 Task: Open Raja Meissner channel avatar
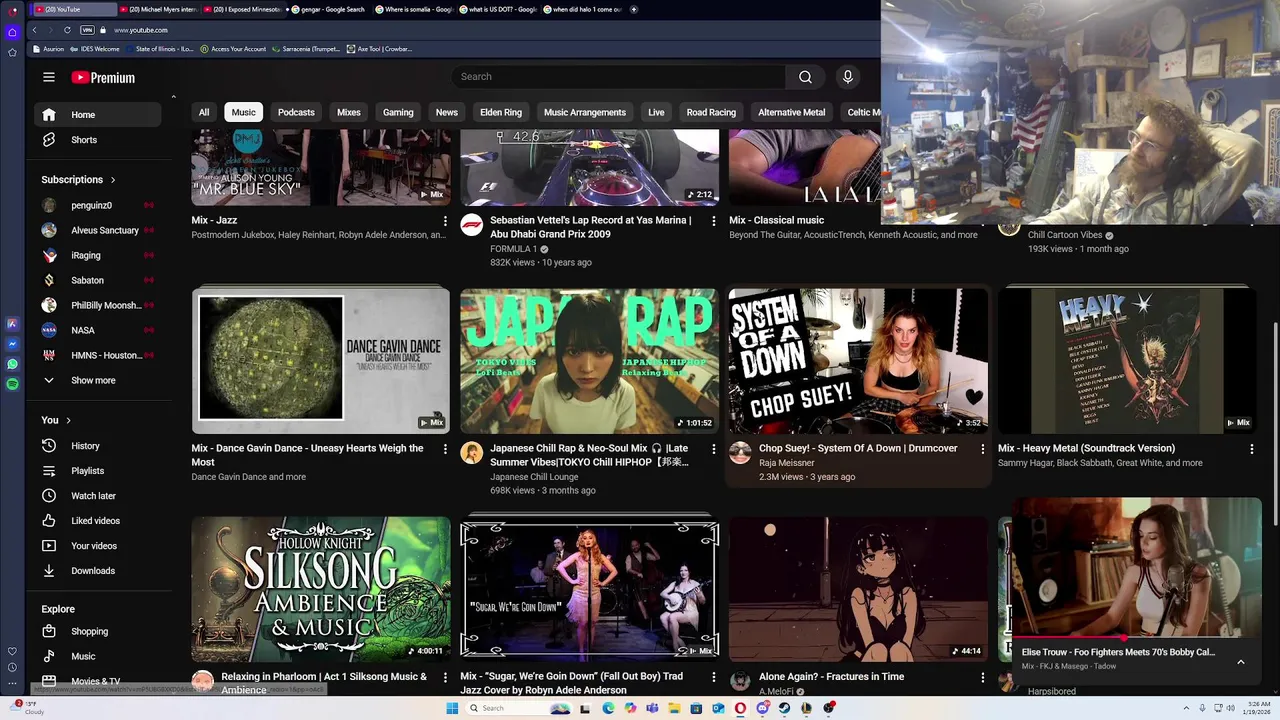[740, 453]
